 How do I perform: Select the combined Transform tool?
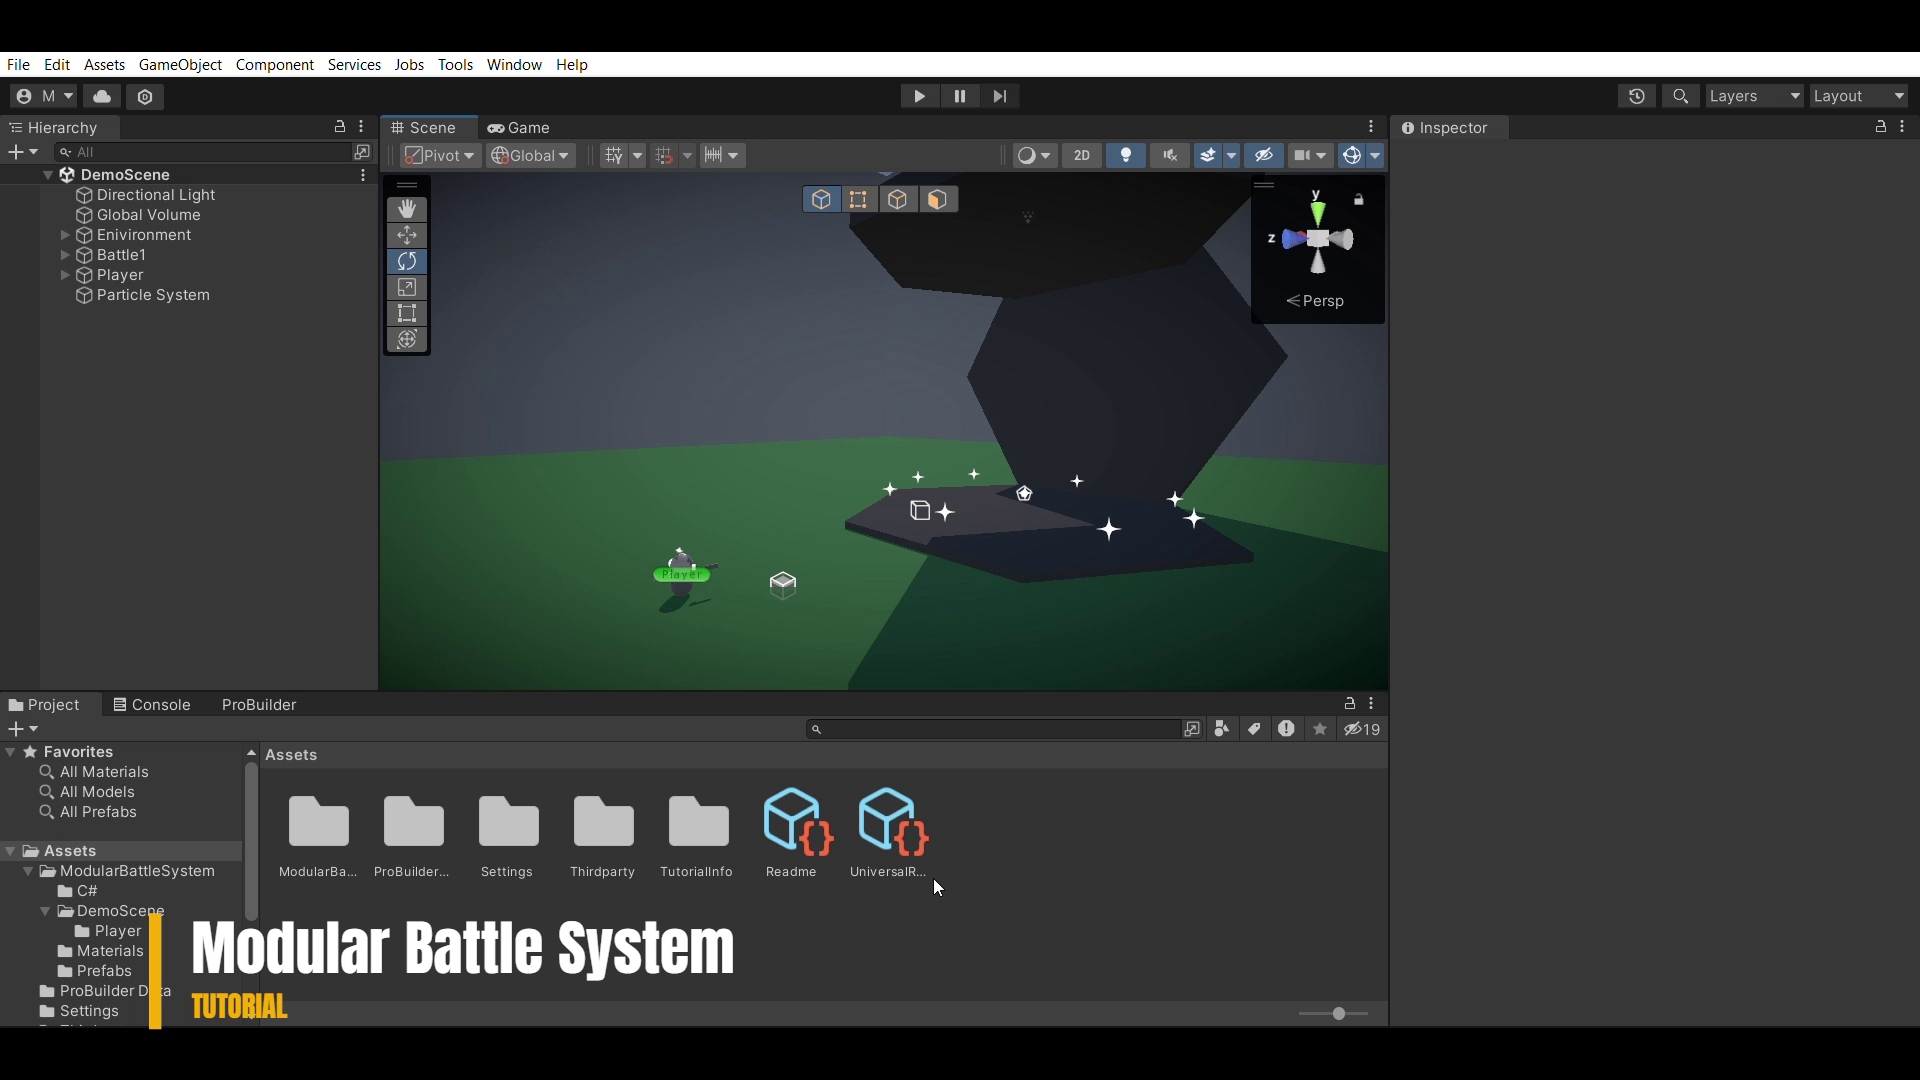point(407,339)
